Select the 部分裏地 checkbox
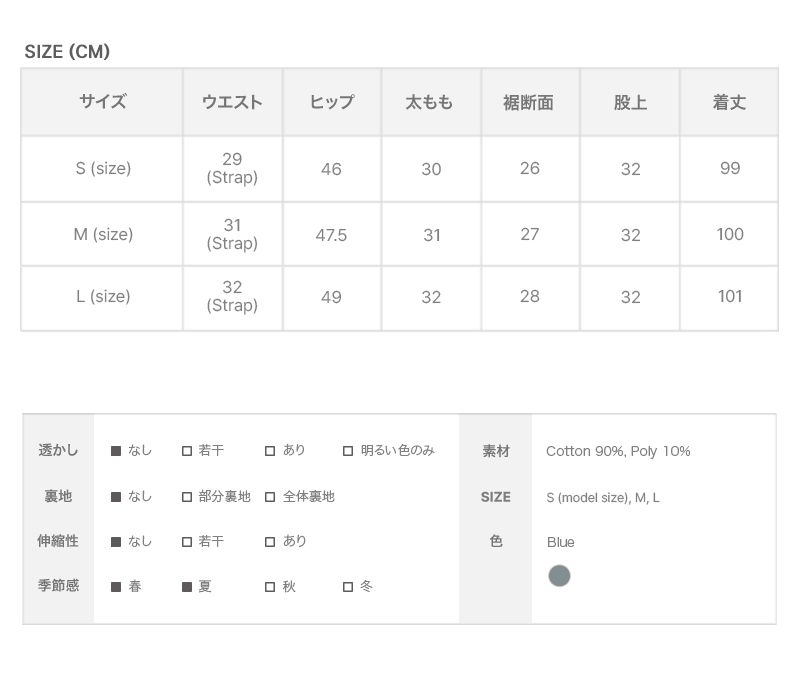The height and width of the screenshot is (686, 800). (187, 497)
